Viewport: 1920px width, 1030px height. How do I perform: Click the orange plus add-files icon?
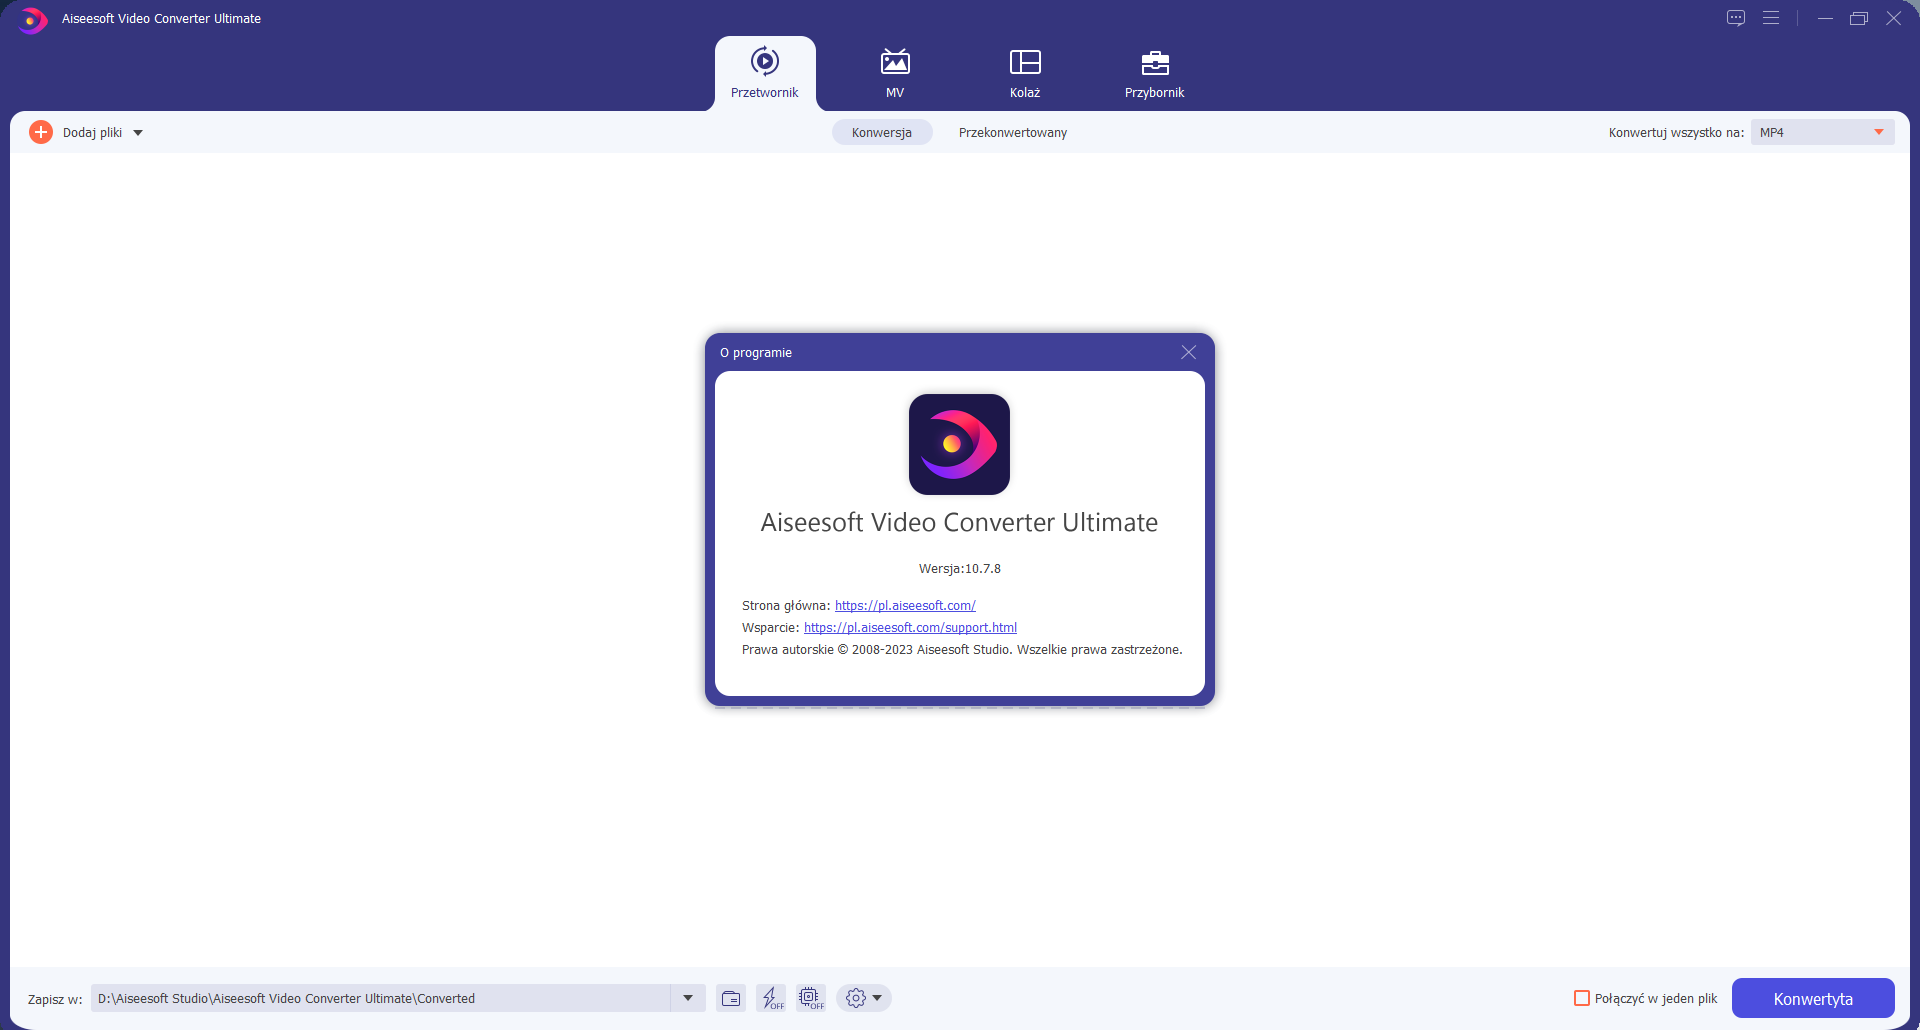(41, 132)
